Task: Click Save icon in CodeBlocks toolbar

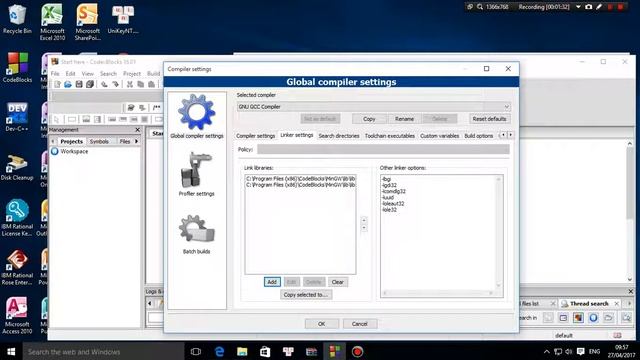Action: click(x=79, y=84)
